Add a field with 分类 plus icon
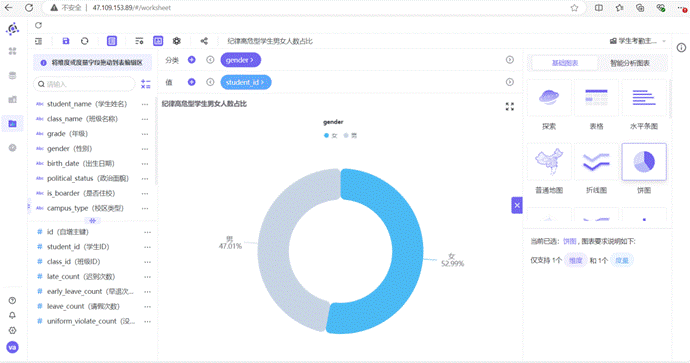 tap(191, 60)
